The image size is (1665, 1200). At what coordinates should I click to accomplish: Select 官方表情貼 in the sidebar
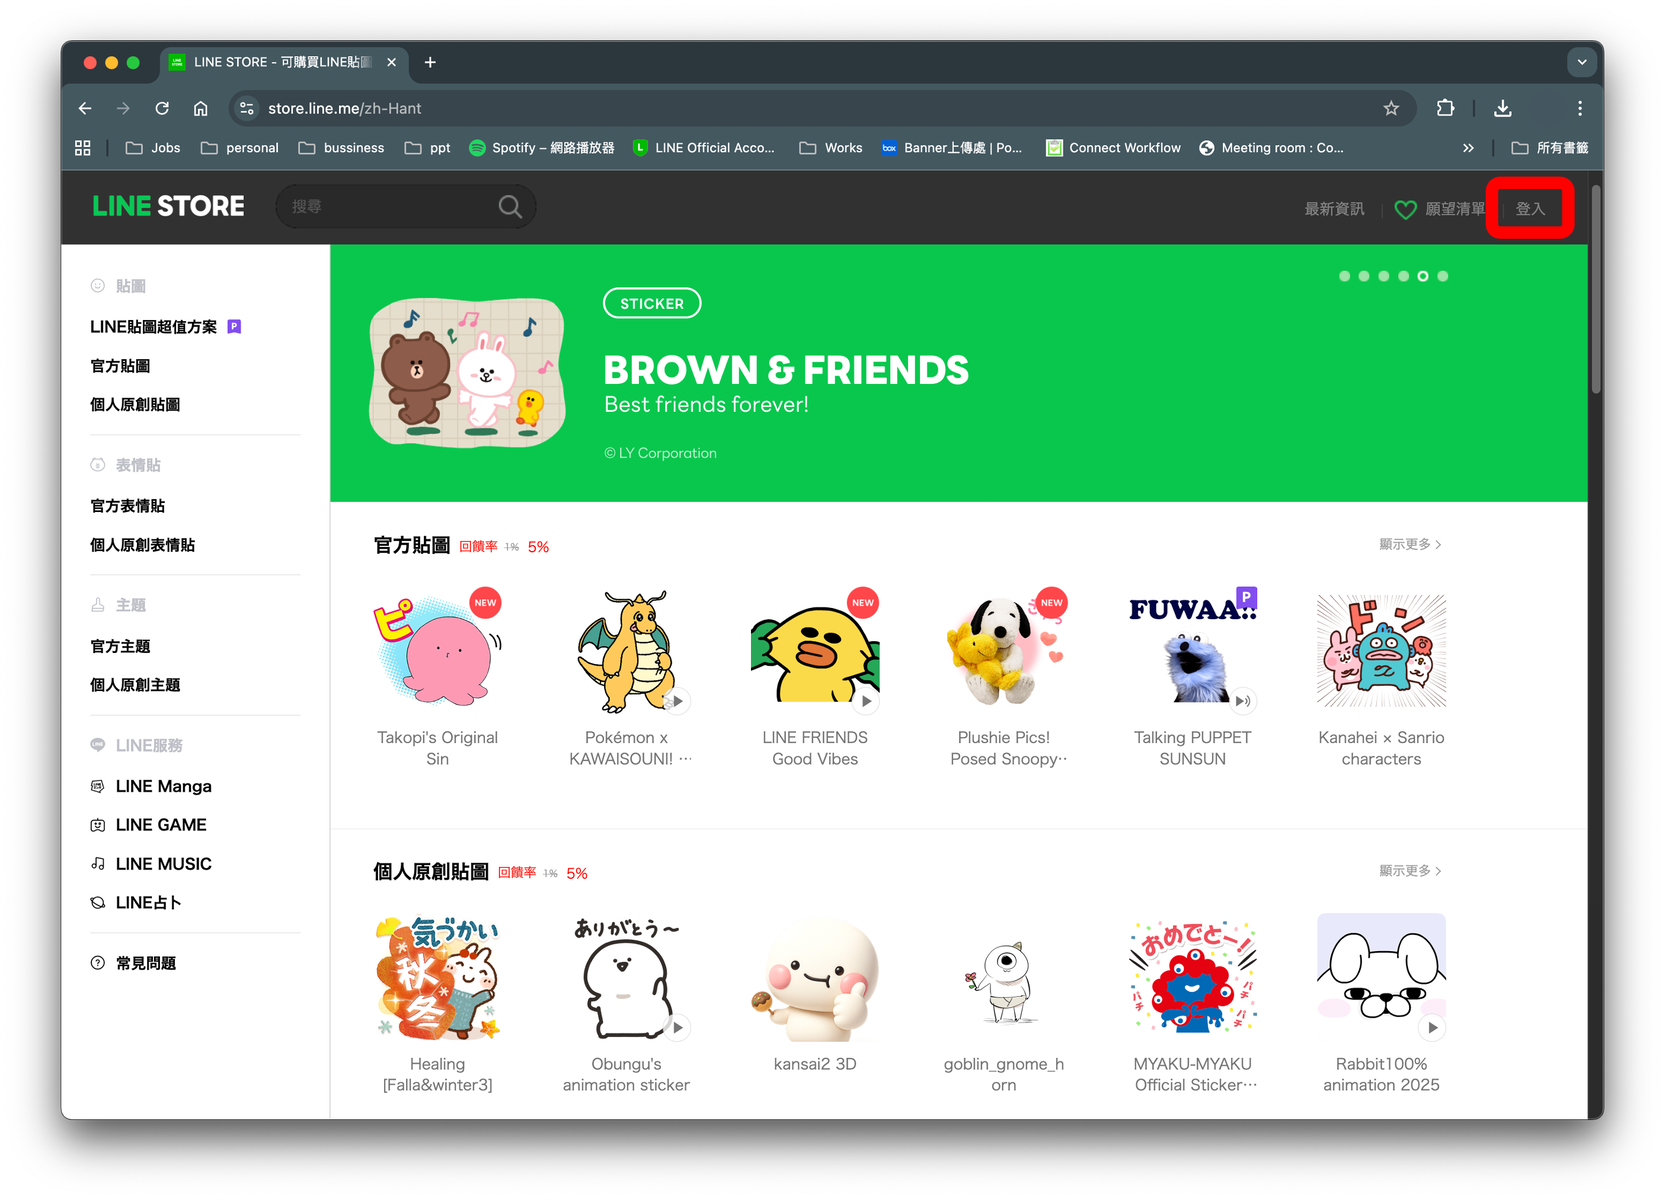128,506
